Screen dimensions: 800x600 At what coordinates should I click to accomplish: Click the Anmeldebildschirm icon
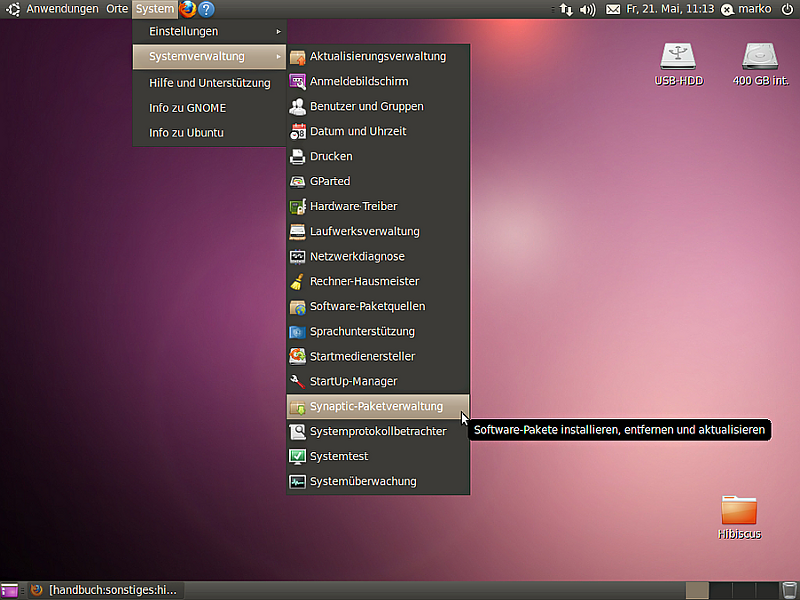click(x=297, y=82)
